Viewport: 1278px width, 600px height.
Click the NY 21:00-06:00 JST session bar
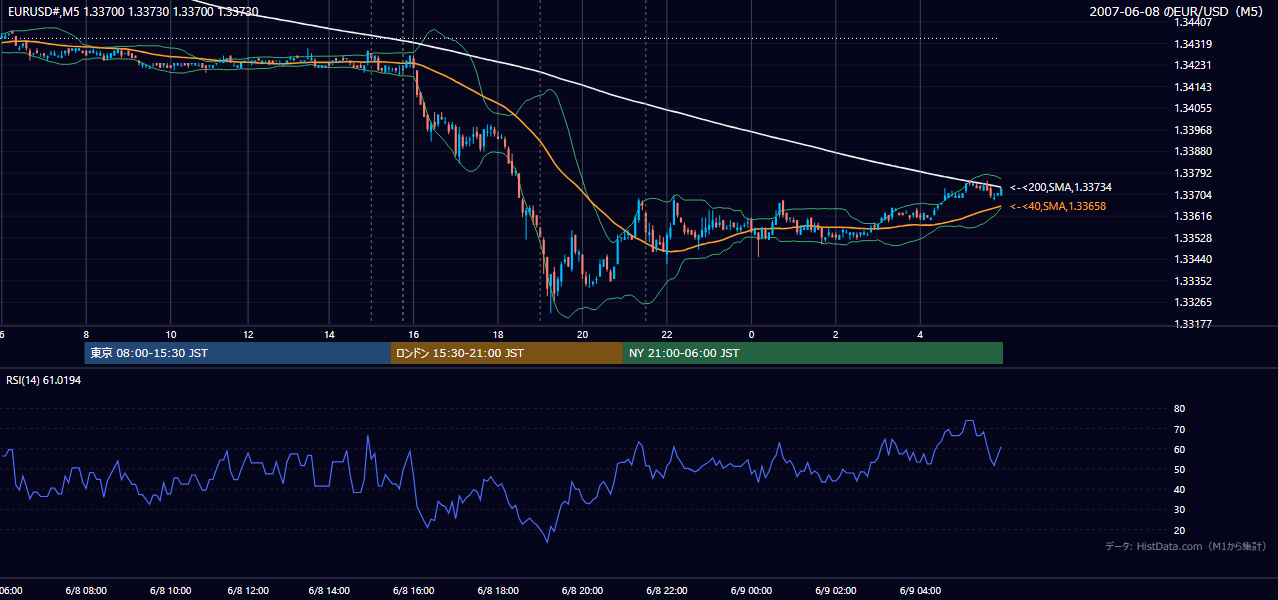click(813, 353)
